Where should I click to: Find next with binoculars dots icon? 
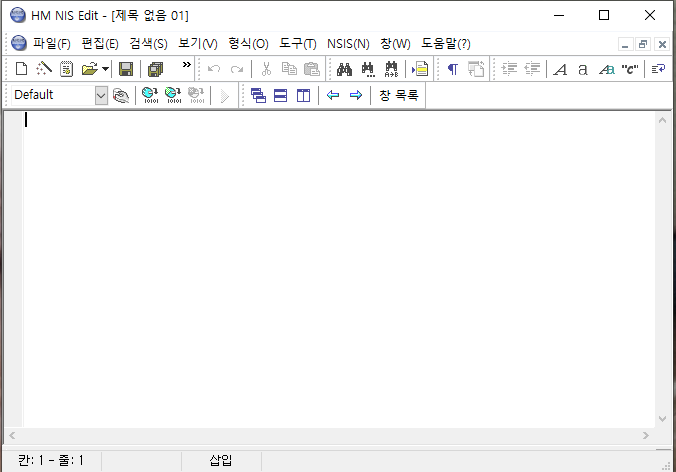tap(368, 69)
